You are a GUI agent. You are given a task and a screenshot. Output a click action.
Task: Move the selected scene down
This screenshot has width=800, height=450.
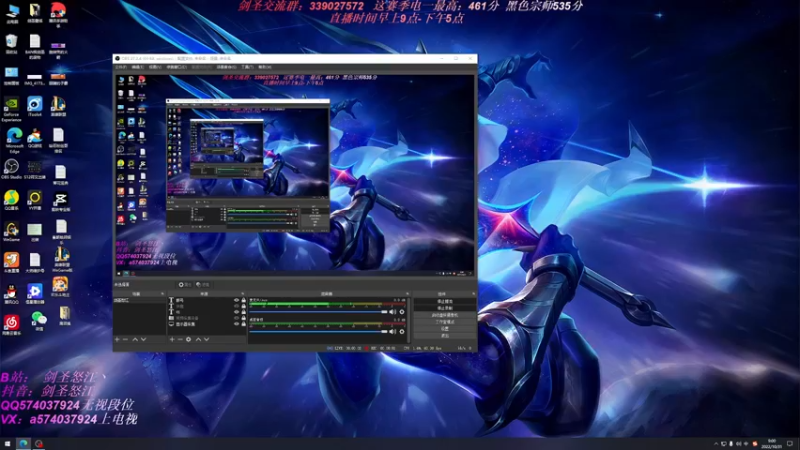pyautogui.click(x=143, y=339)
